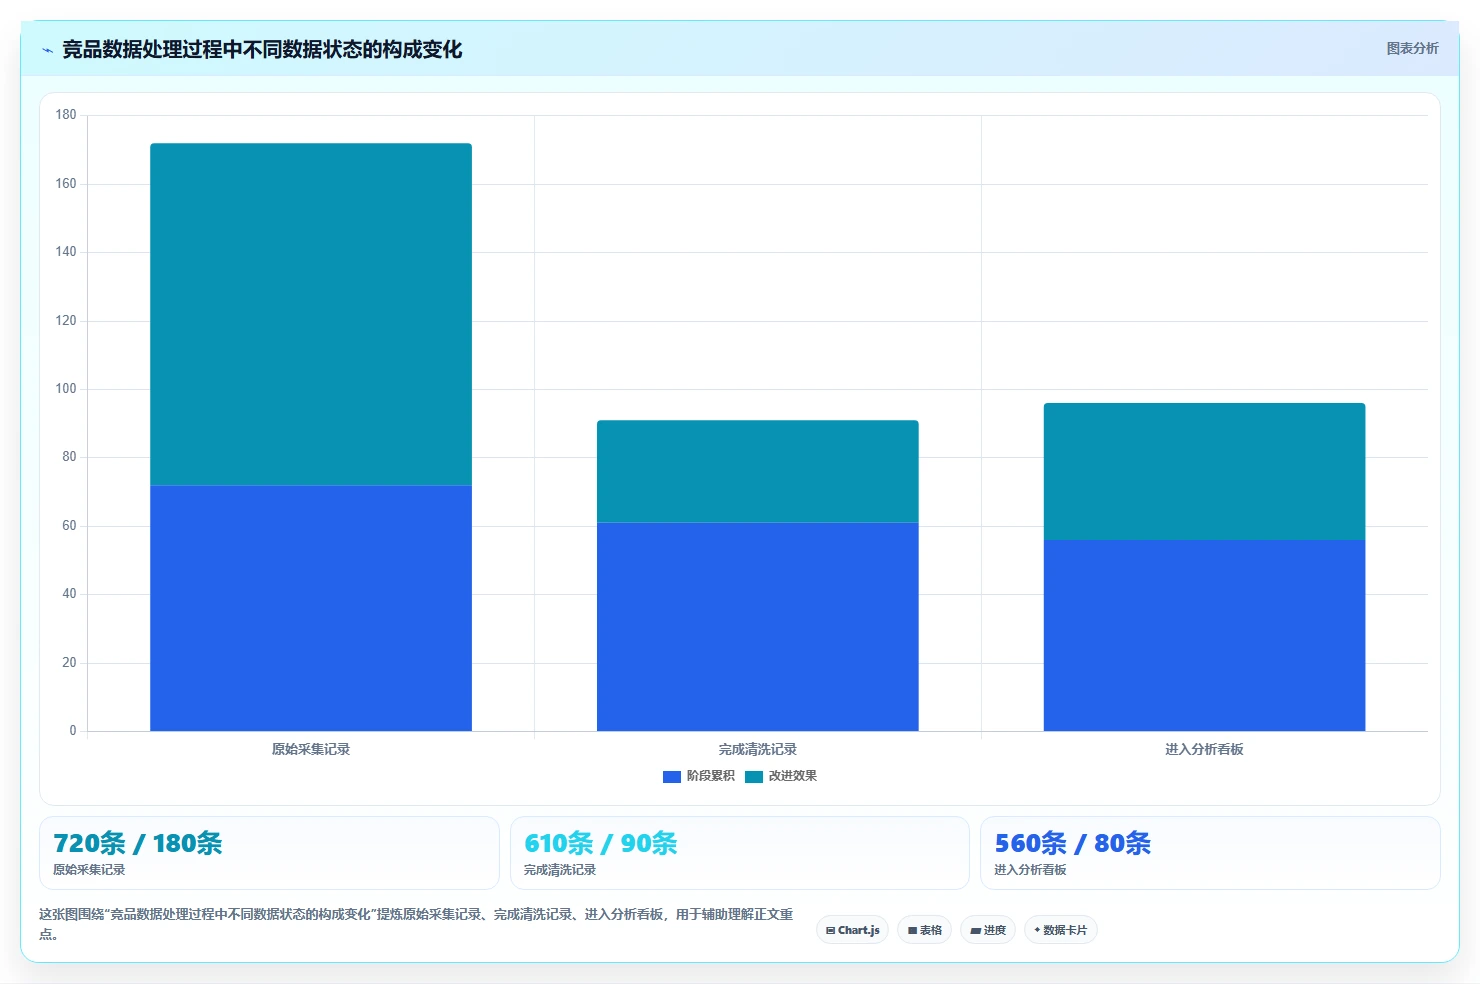Screen dimensions: 1480x984
Task: Click the teal 改进效果 legend color box
Action: tap(754, 776)
